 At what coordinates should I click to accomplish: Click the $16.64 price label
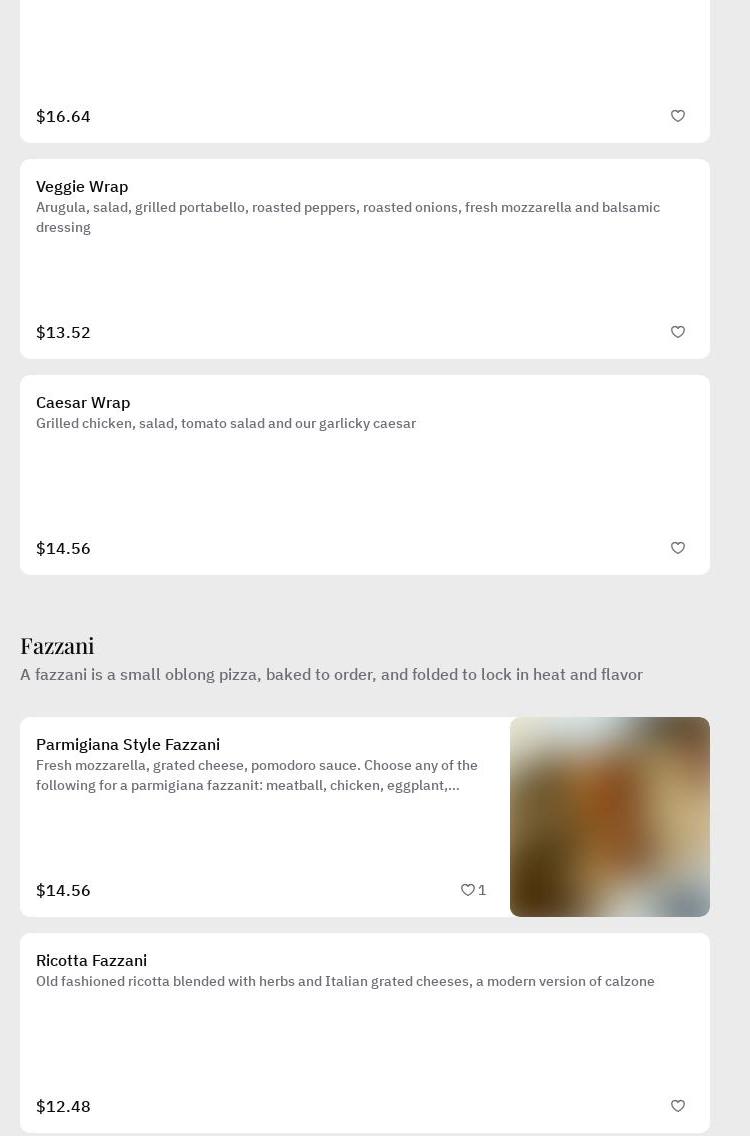(x=63, y=117)
